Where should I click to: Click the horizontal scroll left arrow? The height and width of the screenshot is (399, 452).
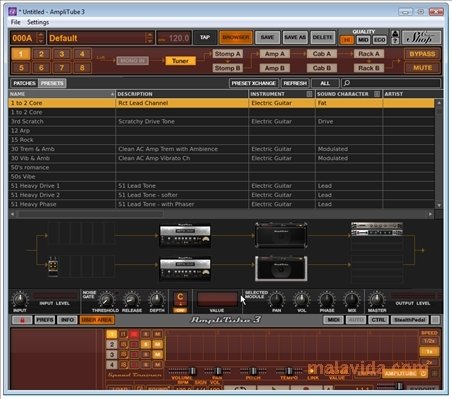13,214
